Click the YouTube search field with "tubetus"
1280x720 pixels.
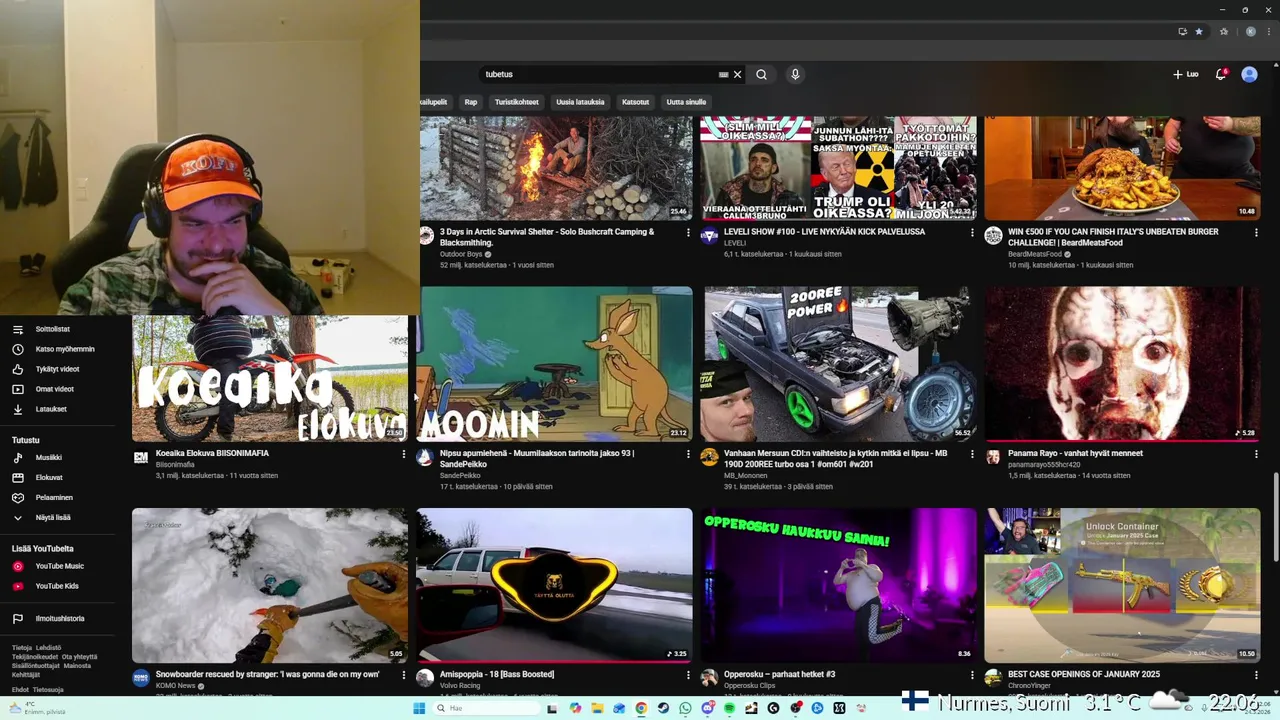[598, 74]
